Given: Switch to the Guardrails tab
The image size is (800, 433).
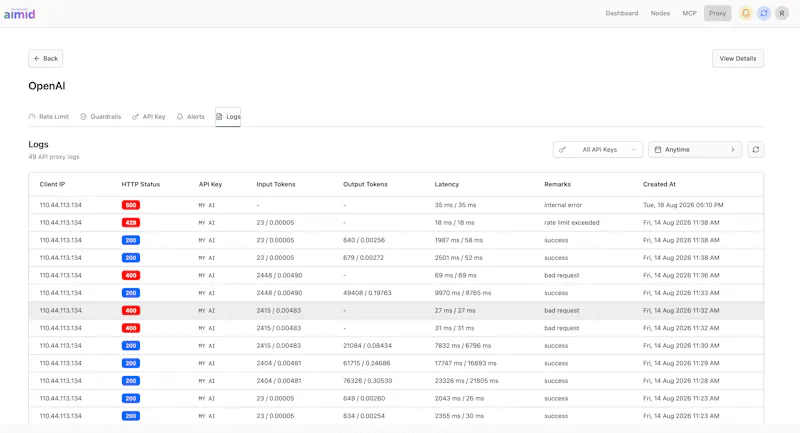Looking at the screenshot, I should pyautogui.click(x=101, y=117).
